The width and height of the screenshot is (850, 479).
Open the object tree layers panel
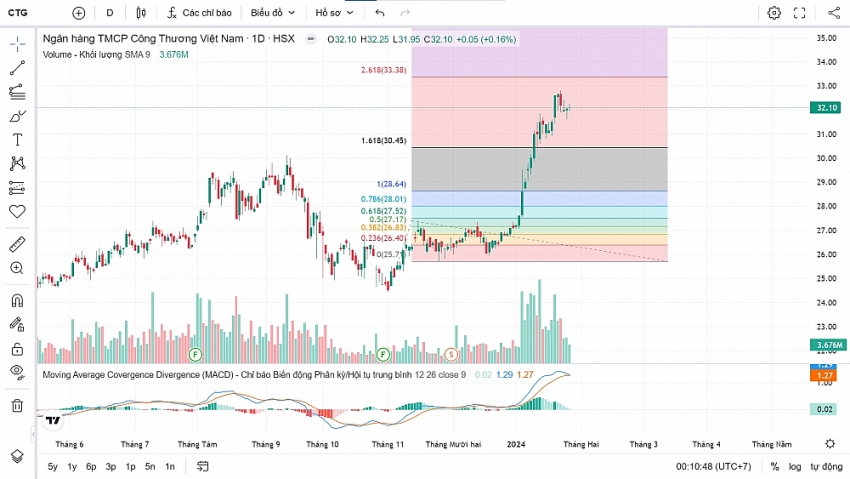click(17, 456)
